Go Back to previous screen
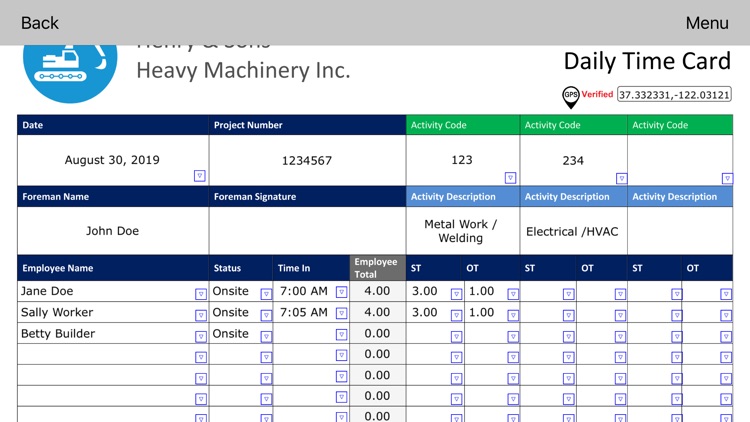The width and height of the screenshot is (750, 422). coord(40,23)
